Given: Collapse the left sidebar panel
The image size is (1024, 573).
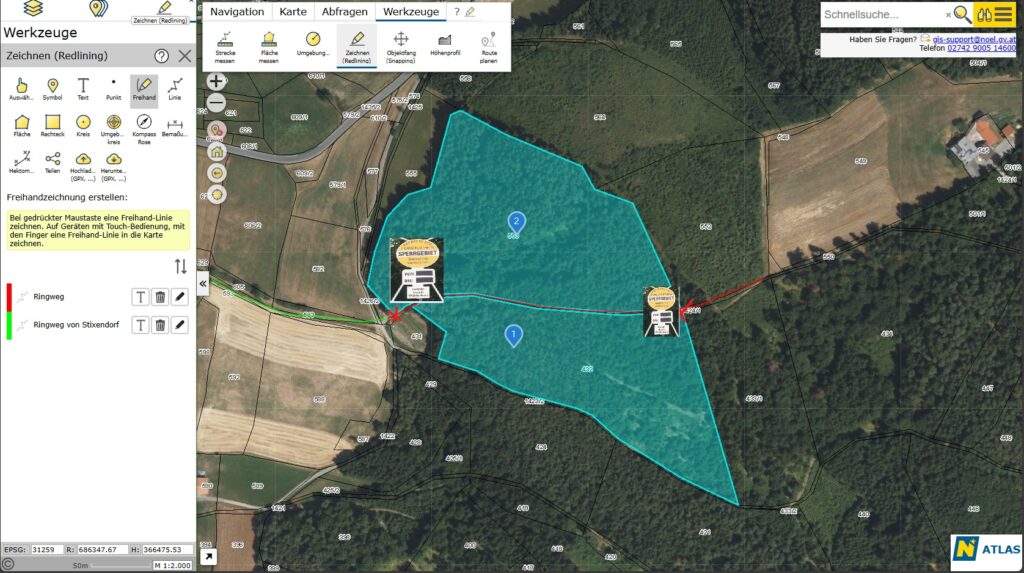Looking at the screenshot, I should point(203,284).
